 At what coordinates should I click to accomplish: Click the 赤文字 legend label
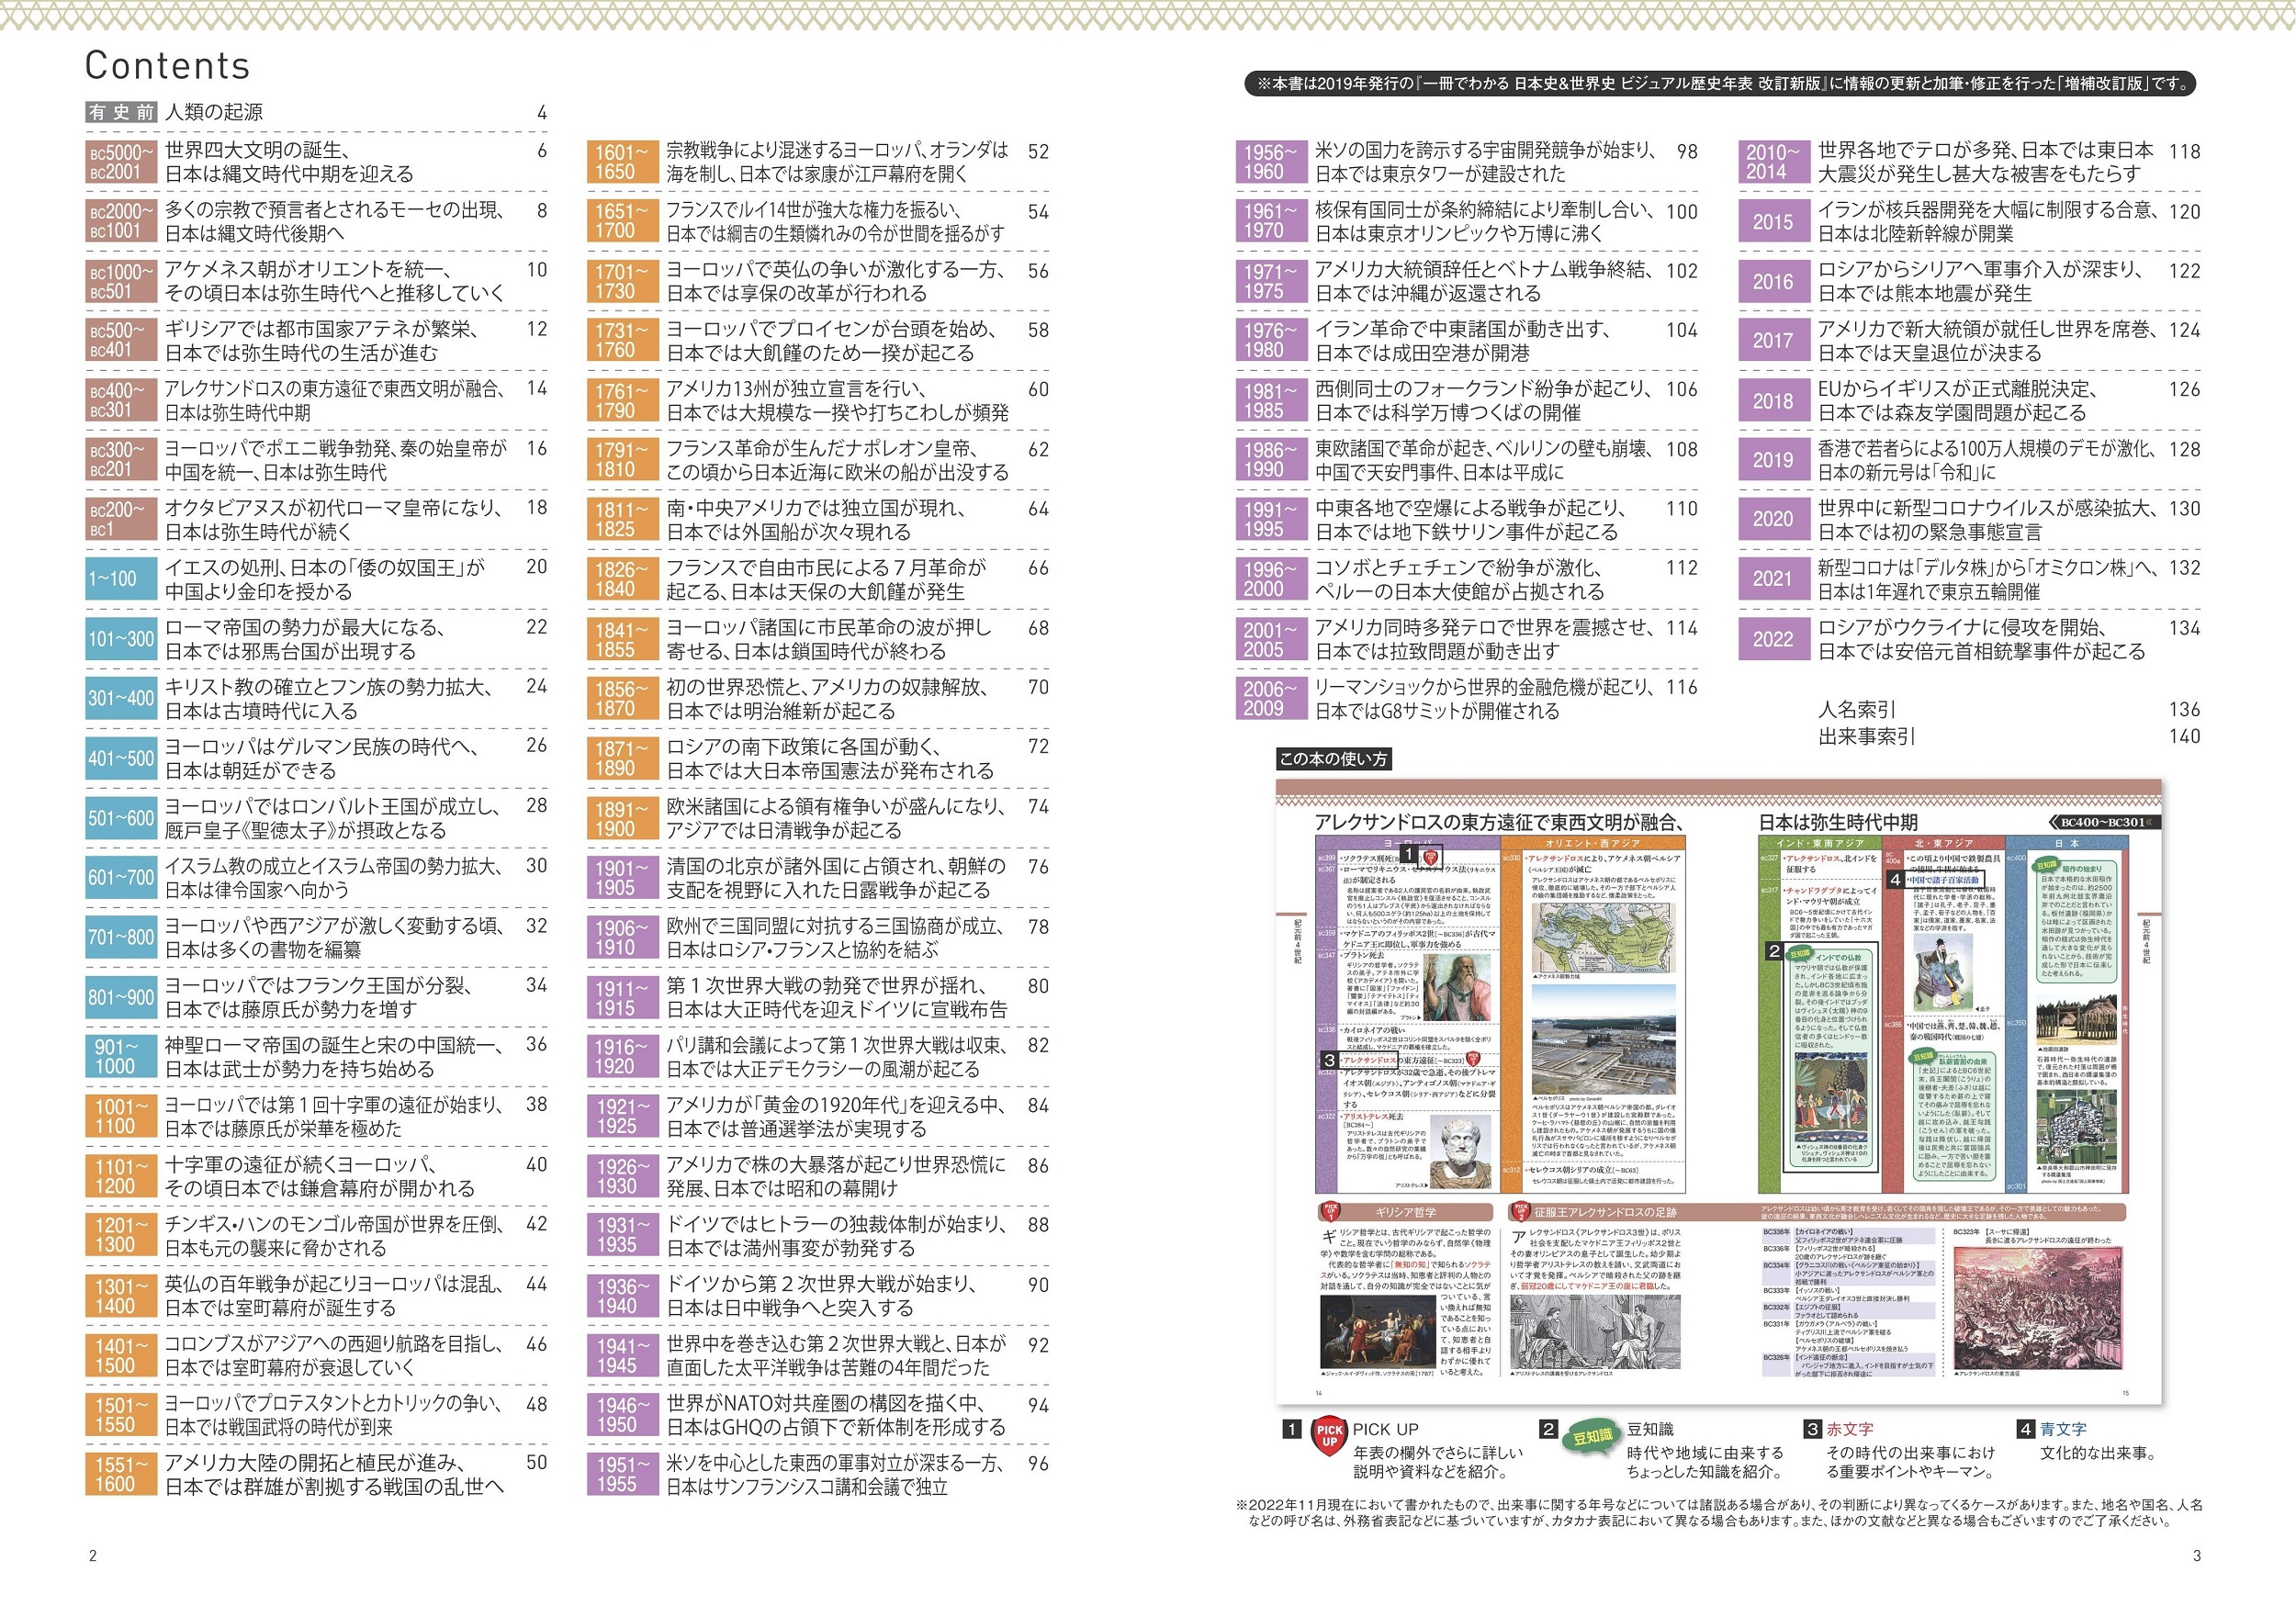click(x=1850, y=1429)
